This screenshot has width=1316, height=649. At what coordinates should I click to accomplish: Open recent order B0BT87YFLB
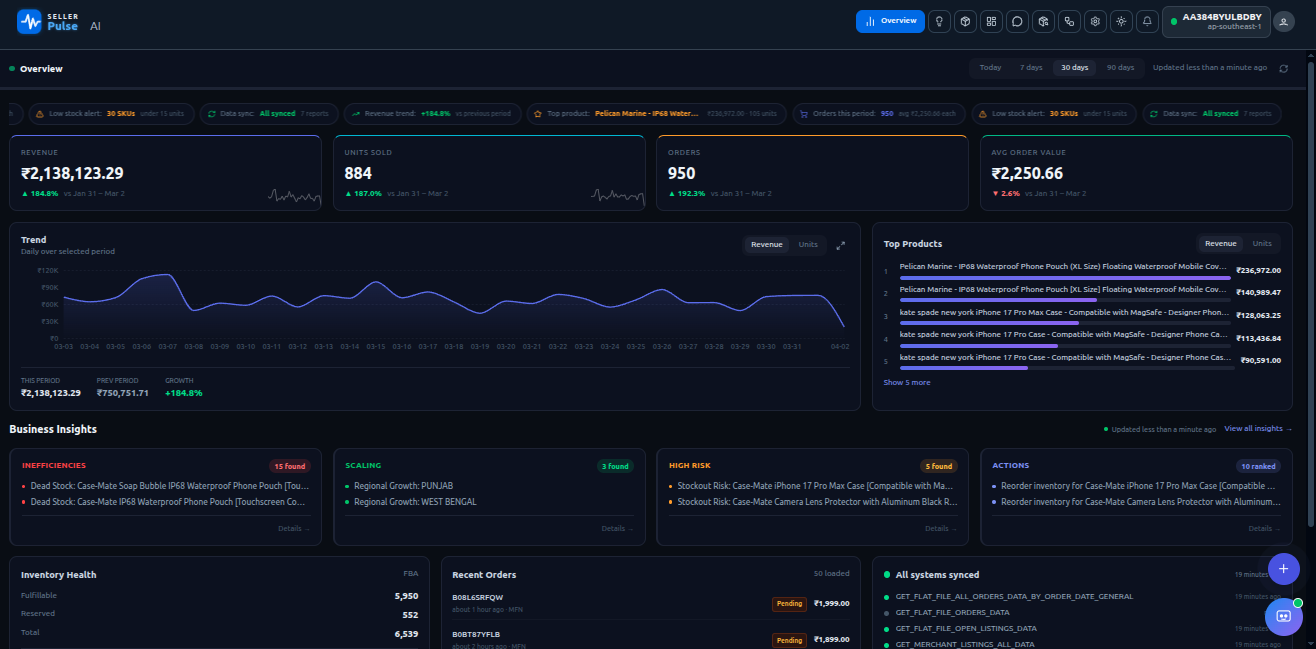click(x=650, y=639)
